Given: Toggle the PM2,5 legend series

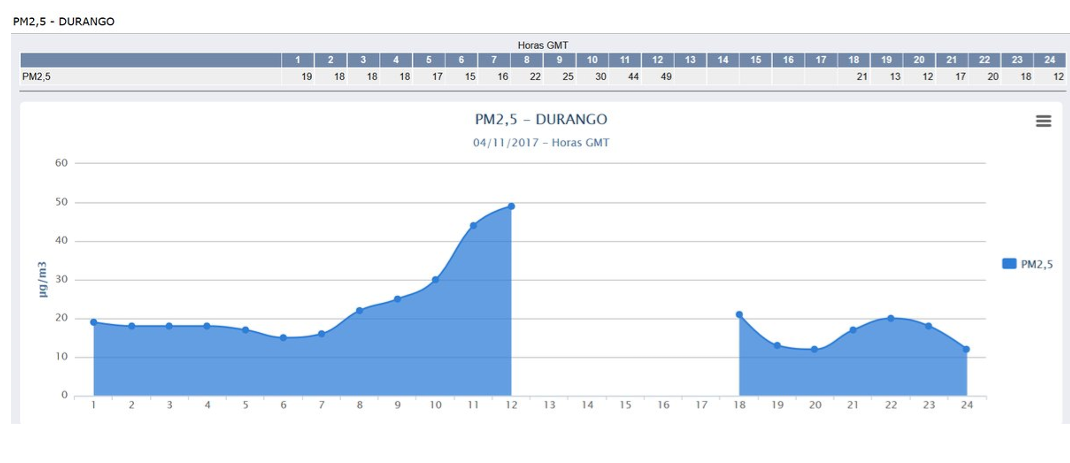Looking at the screenshot, I should (x=1027, y=264).
